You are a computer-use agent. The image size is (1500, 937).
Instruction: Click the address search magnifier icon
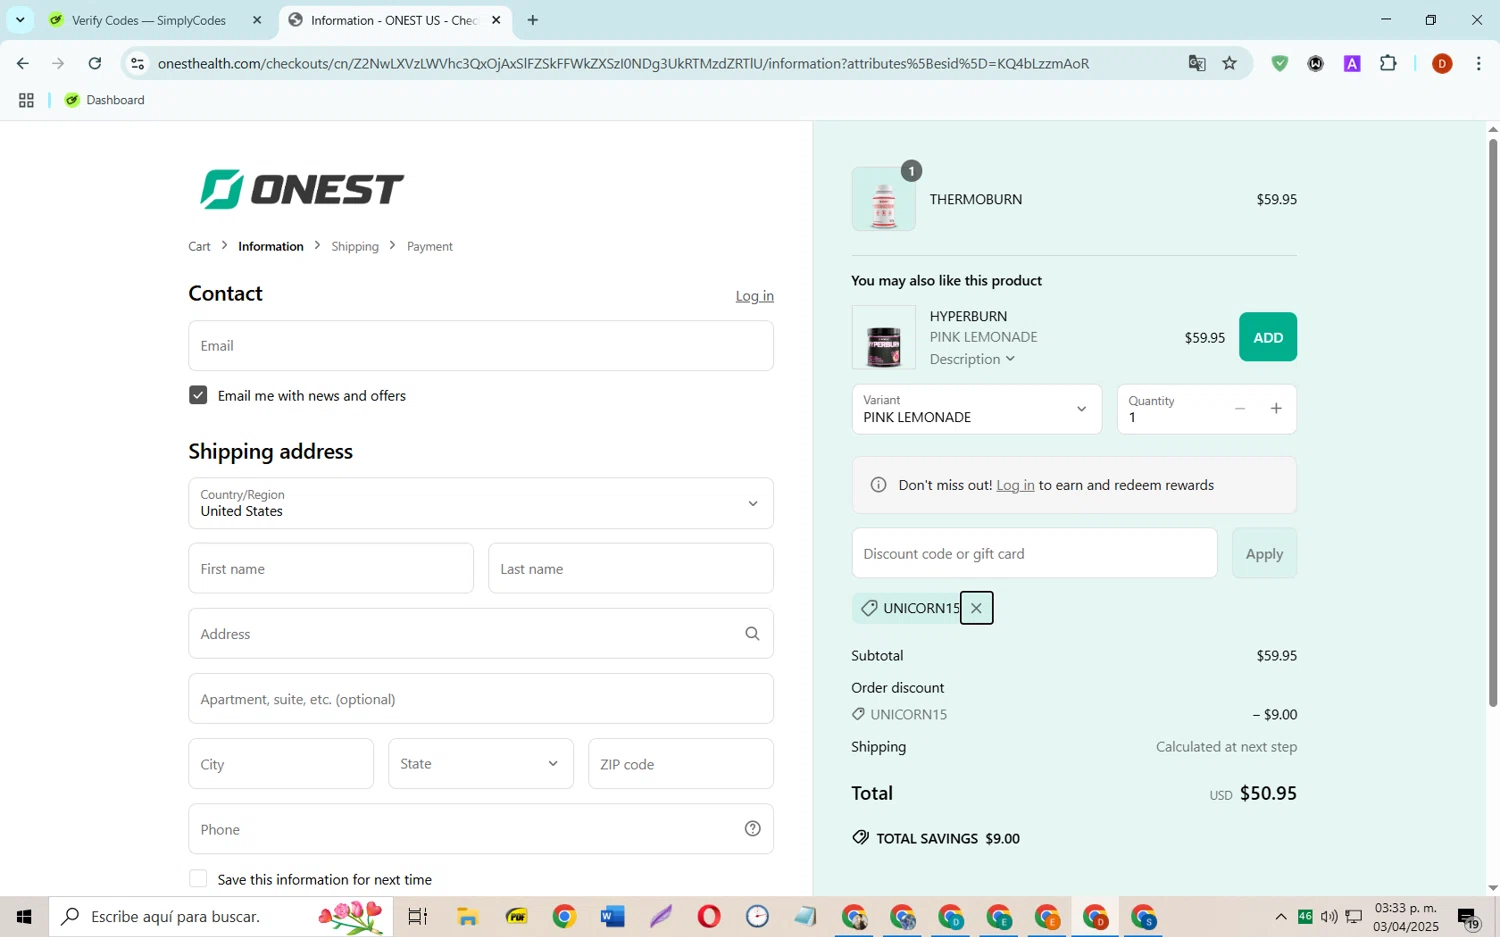tap(752, 634)
